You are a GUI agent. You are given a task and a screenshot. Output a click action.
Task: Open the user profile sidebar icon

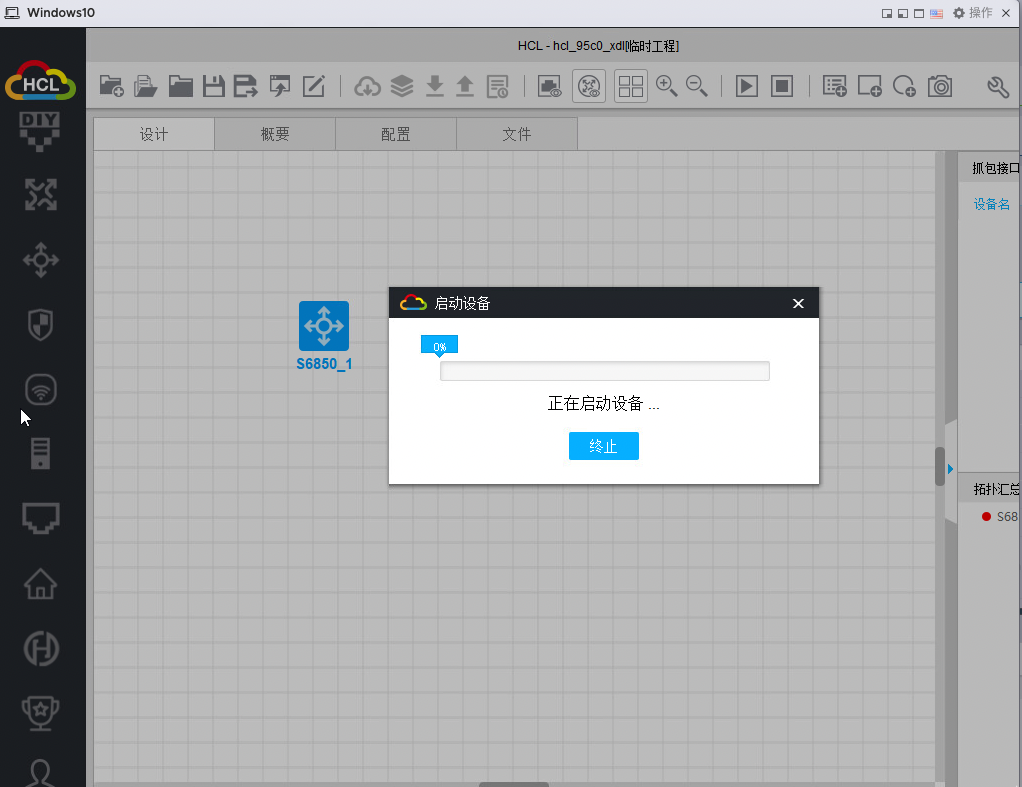(x=40, y=773)
